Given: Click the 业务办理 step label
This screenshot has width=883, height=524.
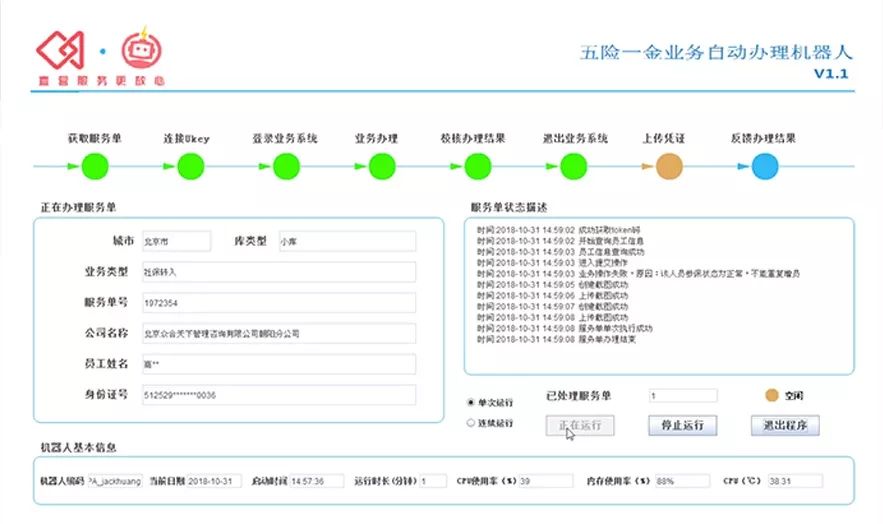Looking at the screenshot, I should click(376, 138).
